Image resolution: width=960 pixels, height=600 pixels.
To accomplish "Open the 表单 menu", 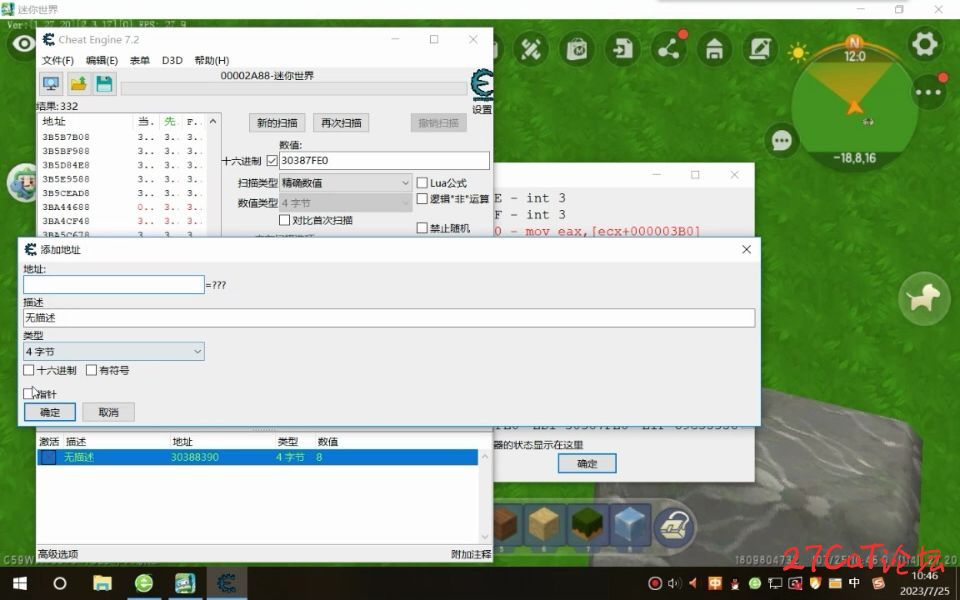I will point(140,60).
